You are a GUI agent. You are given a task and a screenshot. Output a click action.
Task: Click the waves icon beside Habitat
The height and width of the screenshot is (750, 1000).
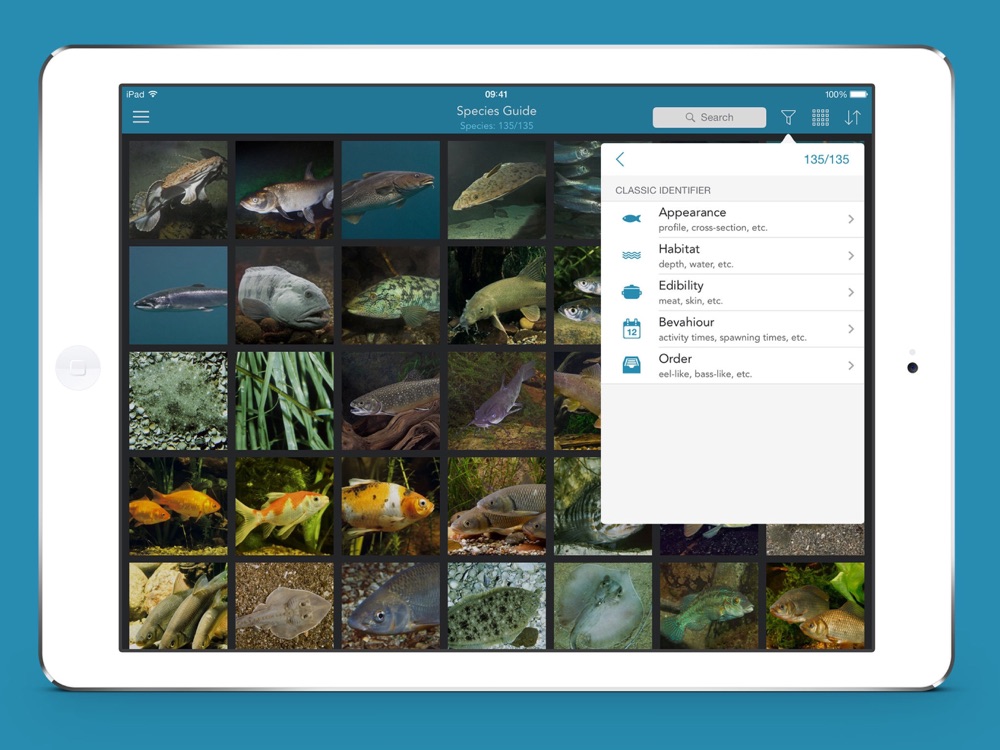click(x=631, y=256)
